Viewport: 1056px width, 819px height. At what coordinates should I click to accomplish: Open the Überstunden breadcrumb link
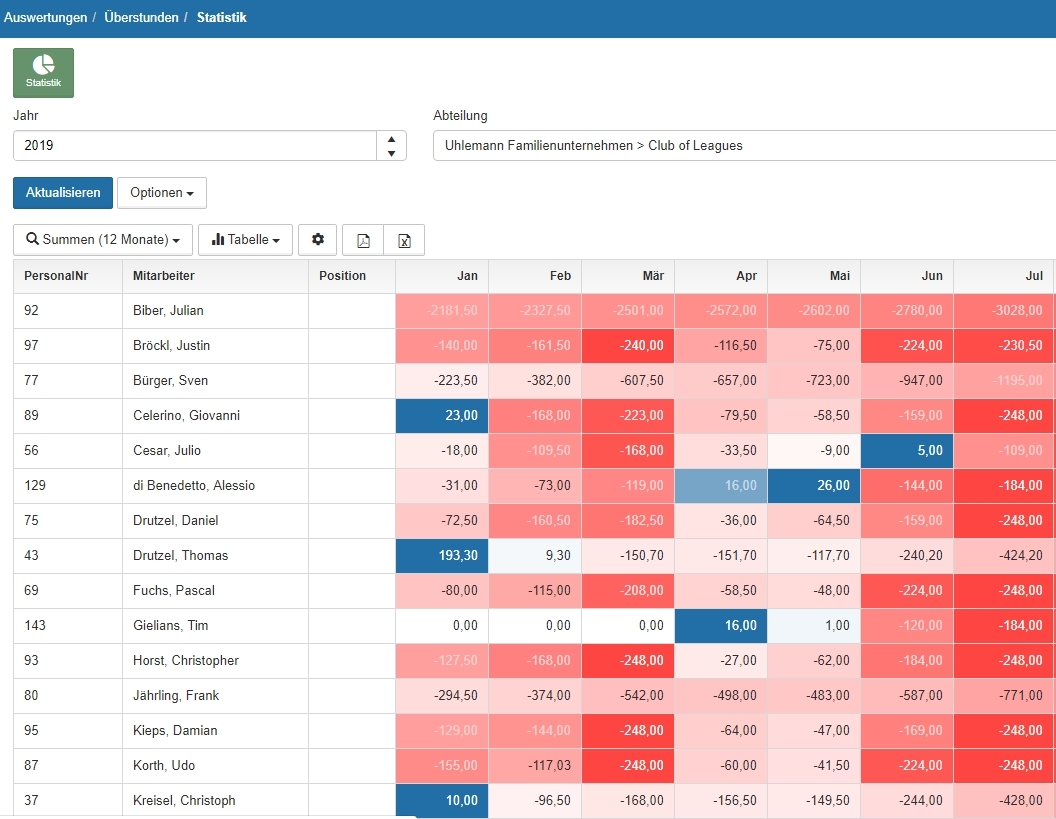tap(141, 18)
